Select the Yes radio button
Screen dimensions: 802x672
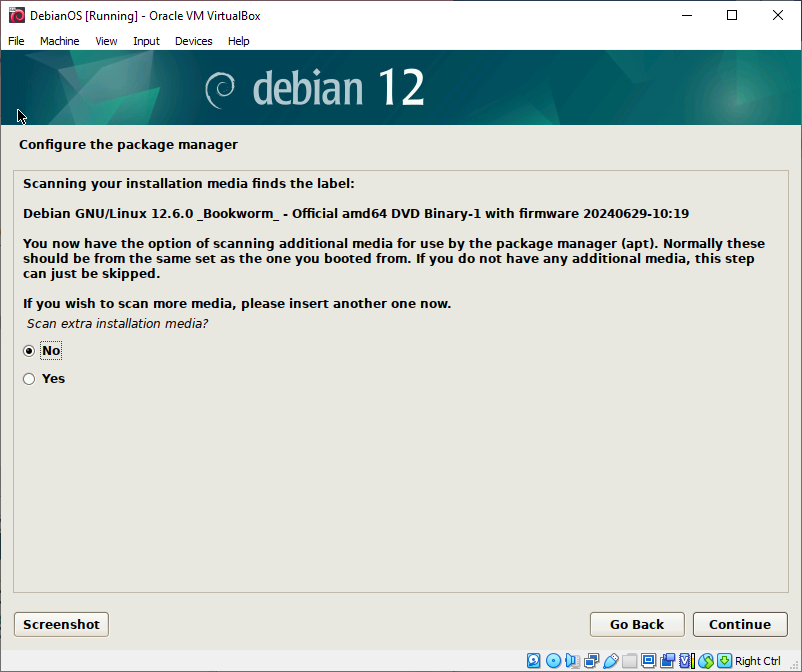click(x=29, y=379)
